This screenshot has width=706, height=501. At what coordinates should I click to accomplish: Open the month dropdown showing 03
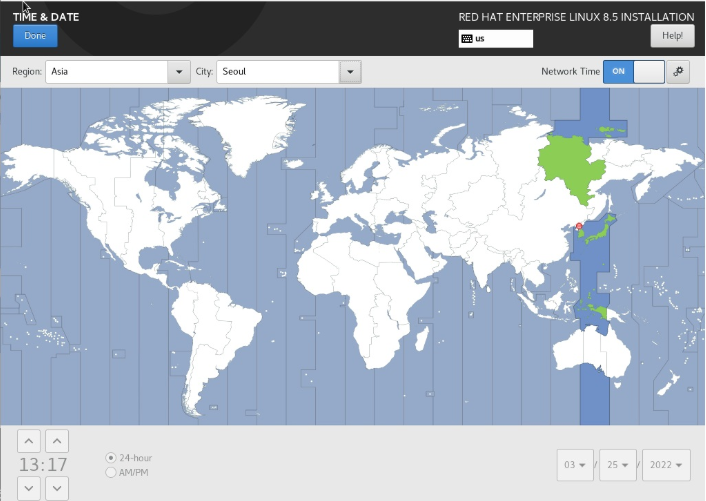pos(575,465)
